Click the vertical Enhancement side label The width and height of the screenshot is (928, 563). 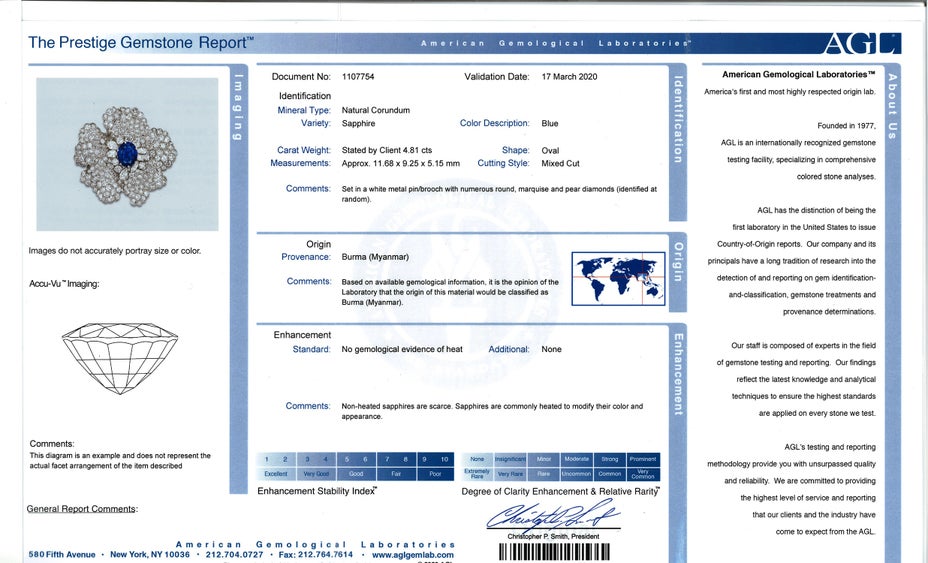(678, 373)
